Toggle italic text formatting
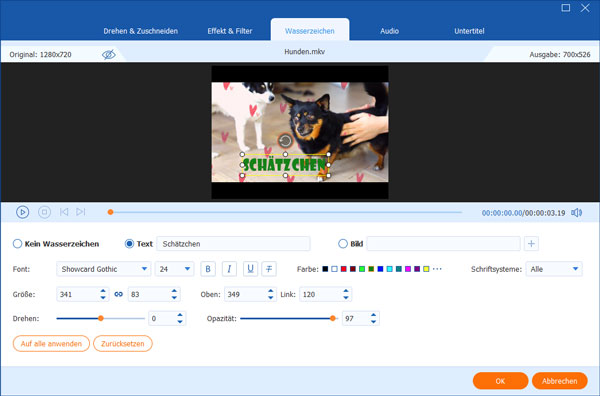The width and height of the screenshot is (600, 396). pyautogui.click(x=229, y=269)
